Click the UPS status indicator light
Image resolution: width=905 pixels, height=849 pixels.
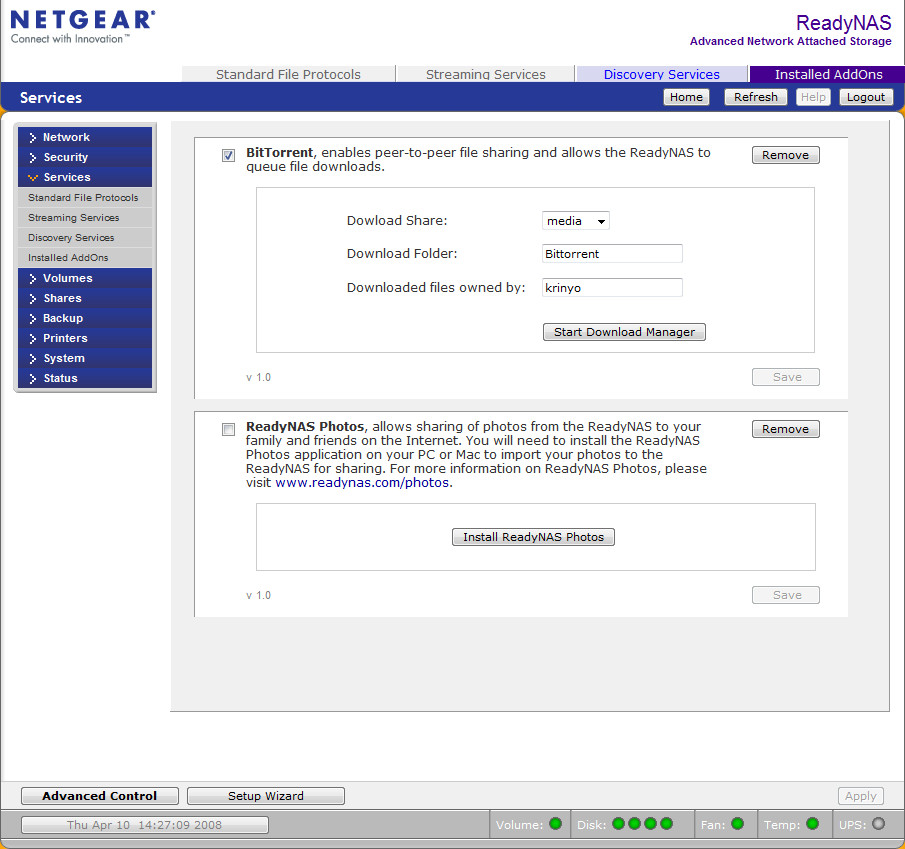point(878,824)
